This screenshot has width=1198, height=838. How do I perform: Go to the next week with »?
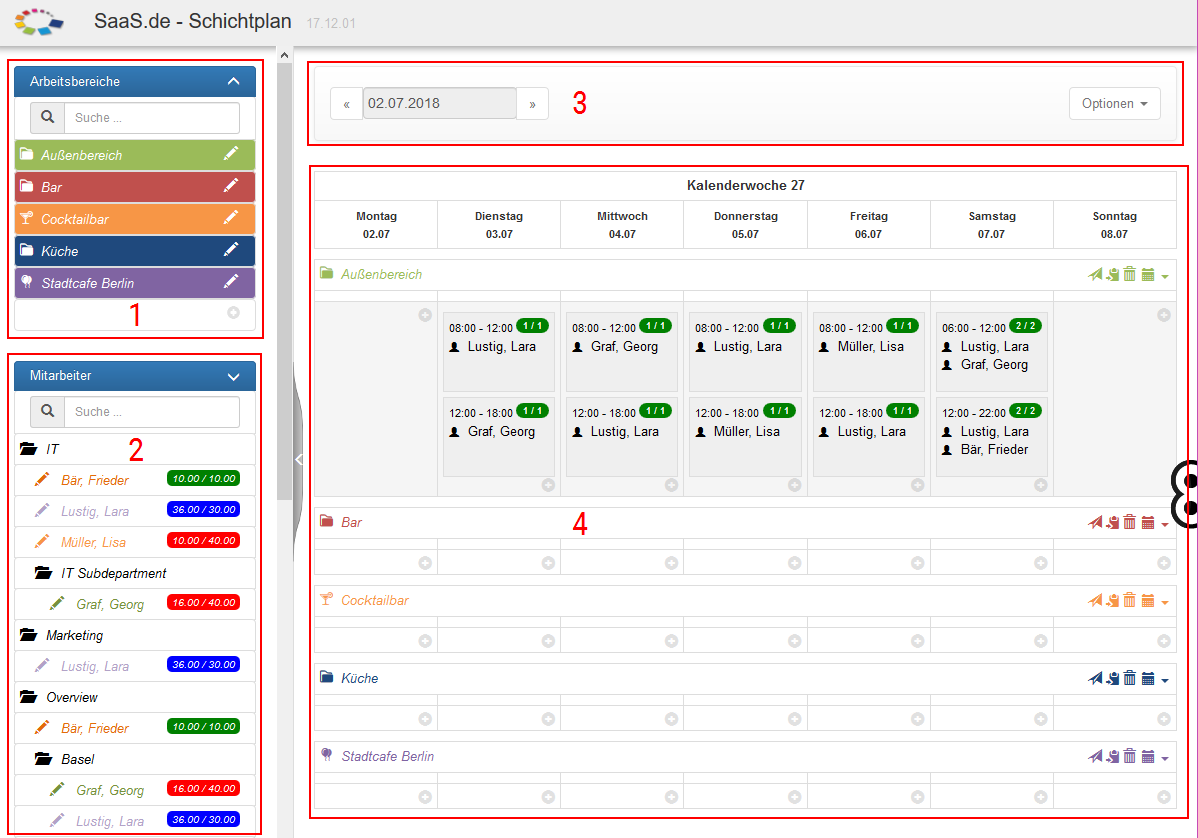coord(533,104)
